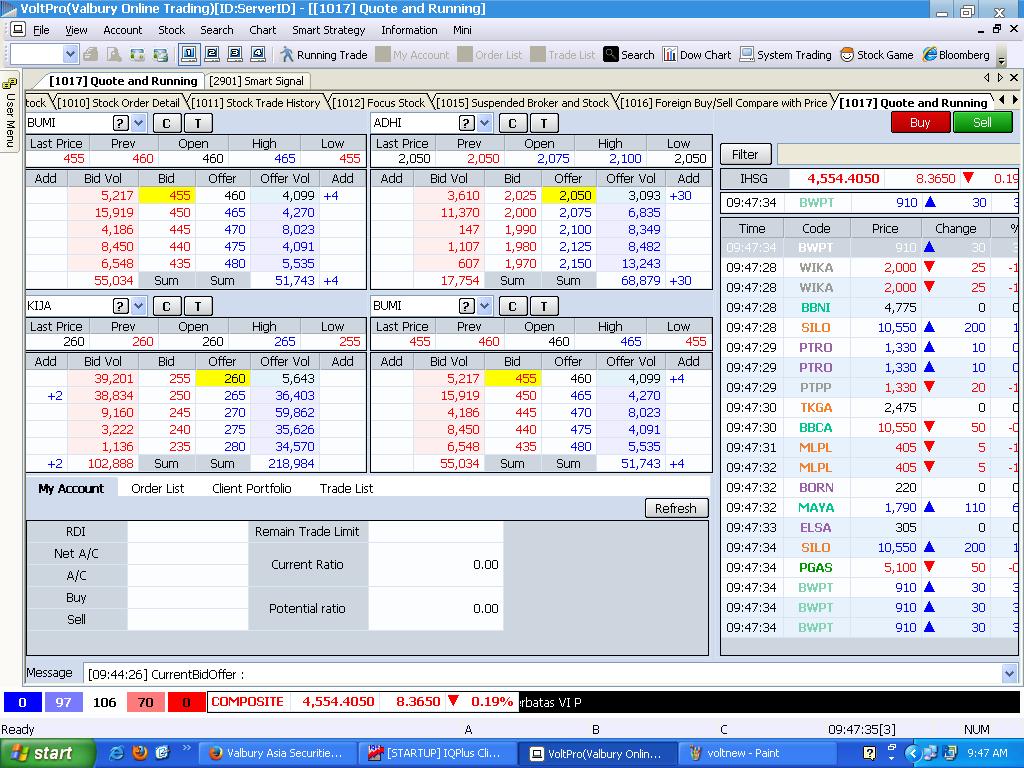Viewport: 1024px width, 768px height.
Task: Open Firefox quick launch icon in taskbar
Action: click(x=139, y=753)
